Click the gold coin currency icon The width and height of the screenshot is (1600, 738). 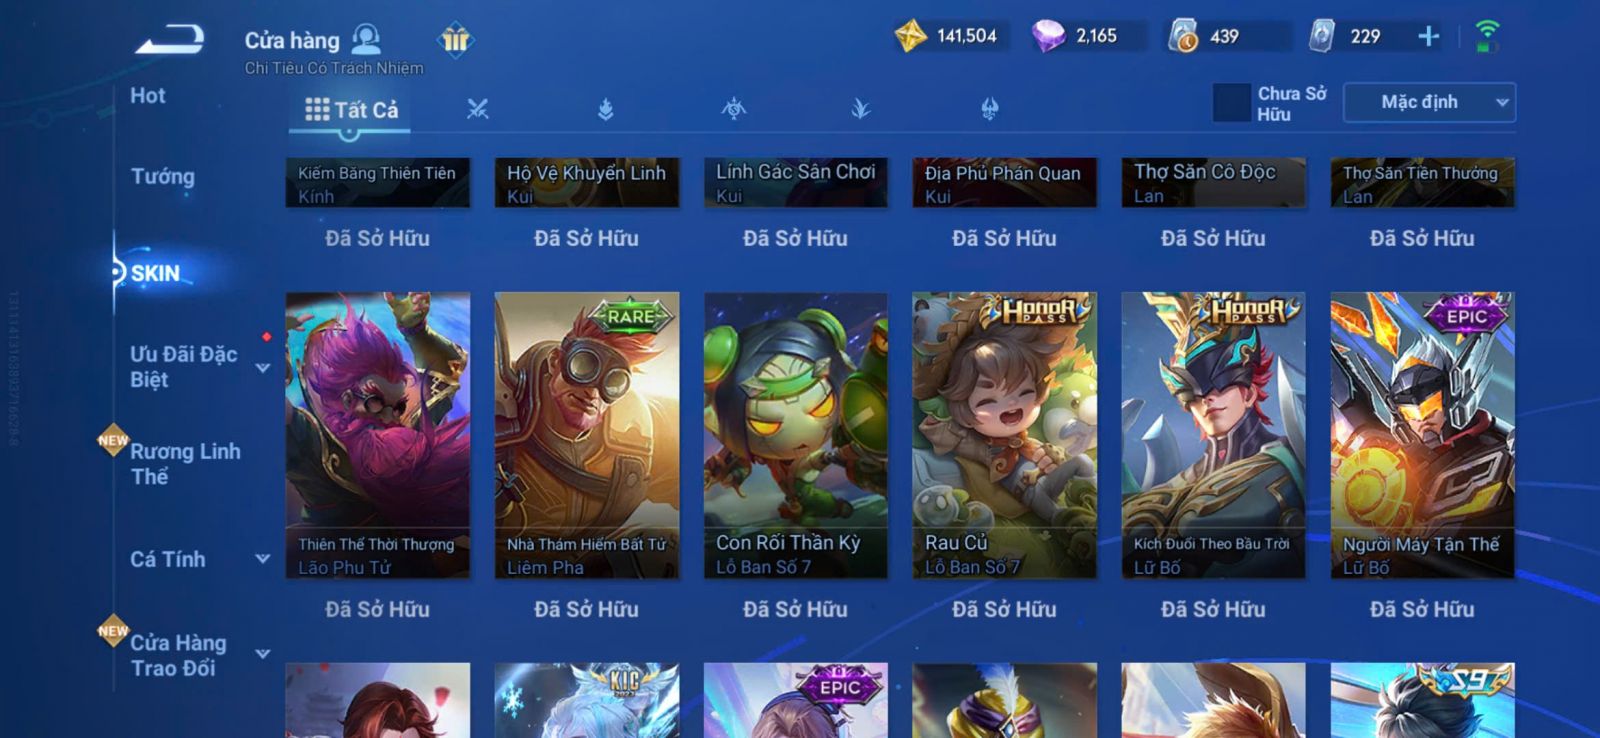pyautogui.click(x=911, y=36)
